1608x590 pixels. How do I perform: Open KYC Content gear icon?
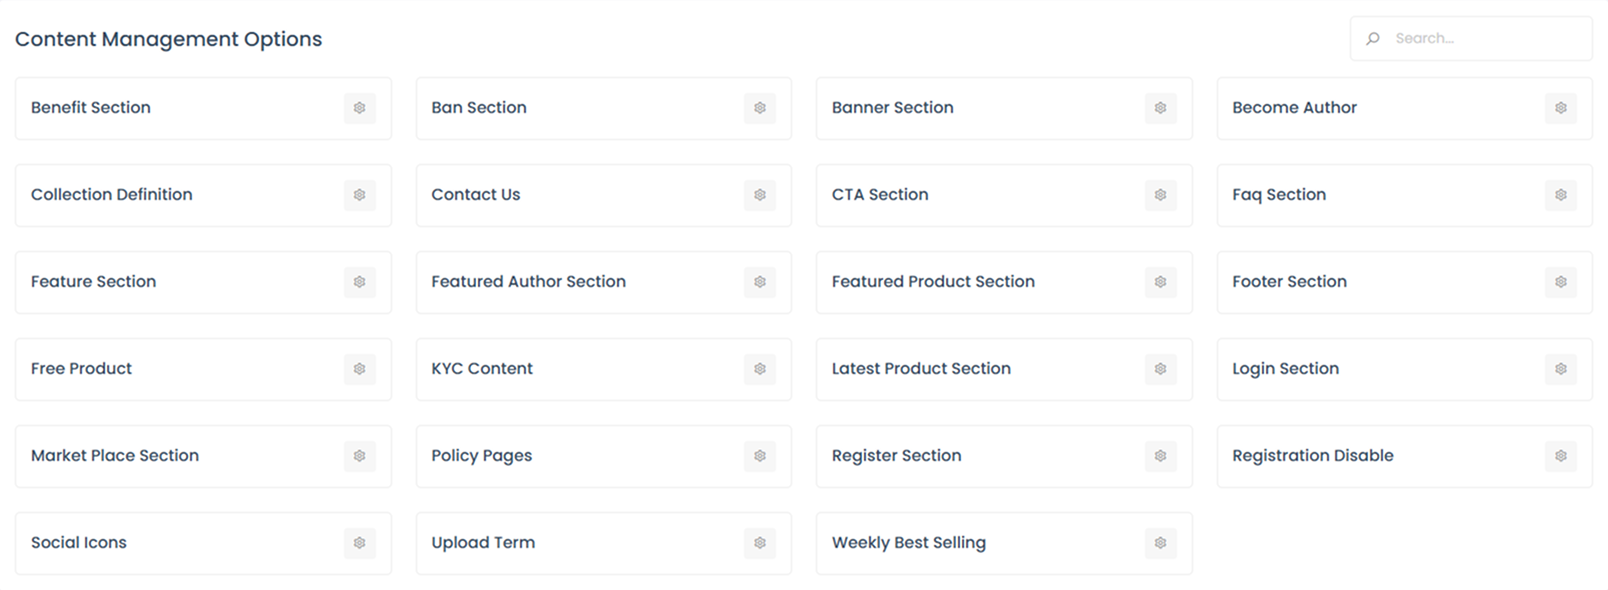click(760, 369)
